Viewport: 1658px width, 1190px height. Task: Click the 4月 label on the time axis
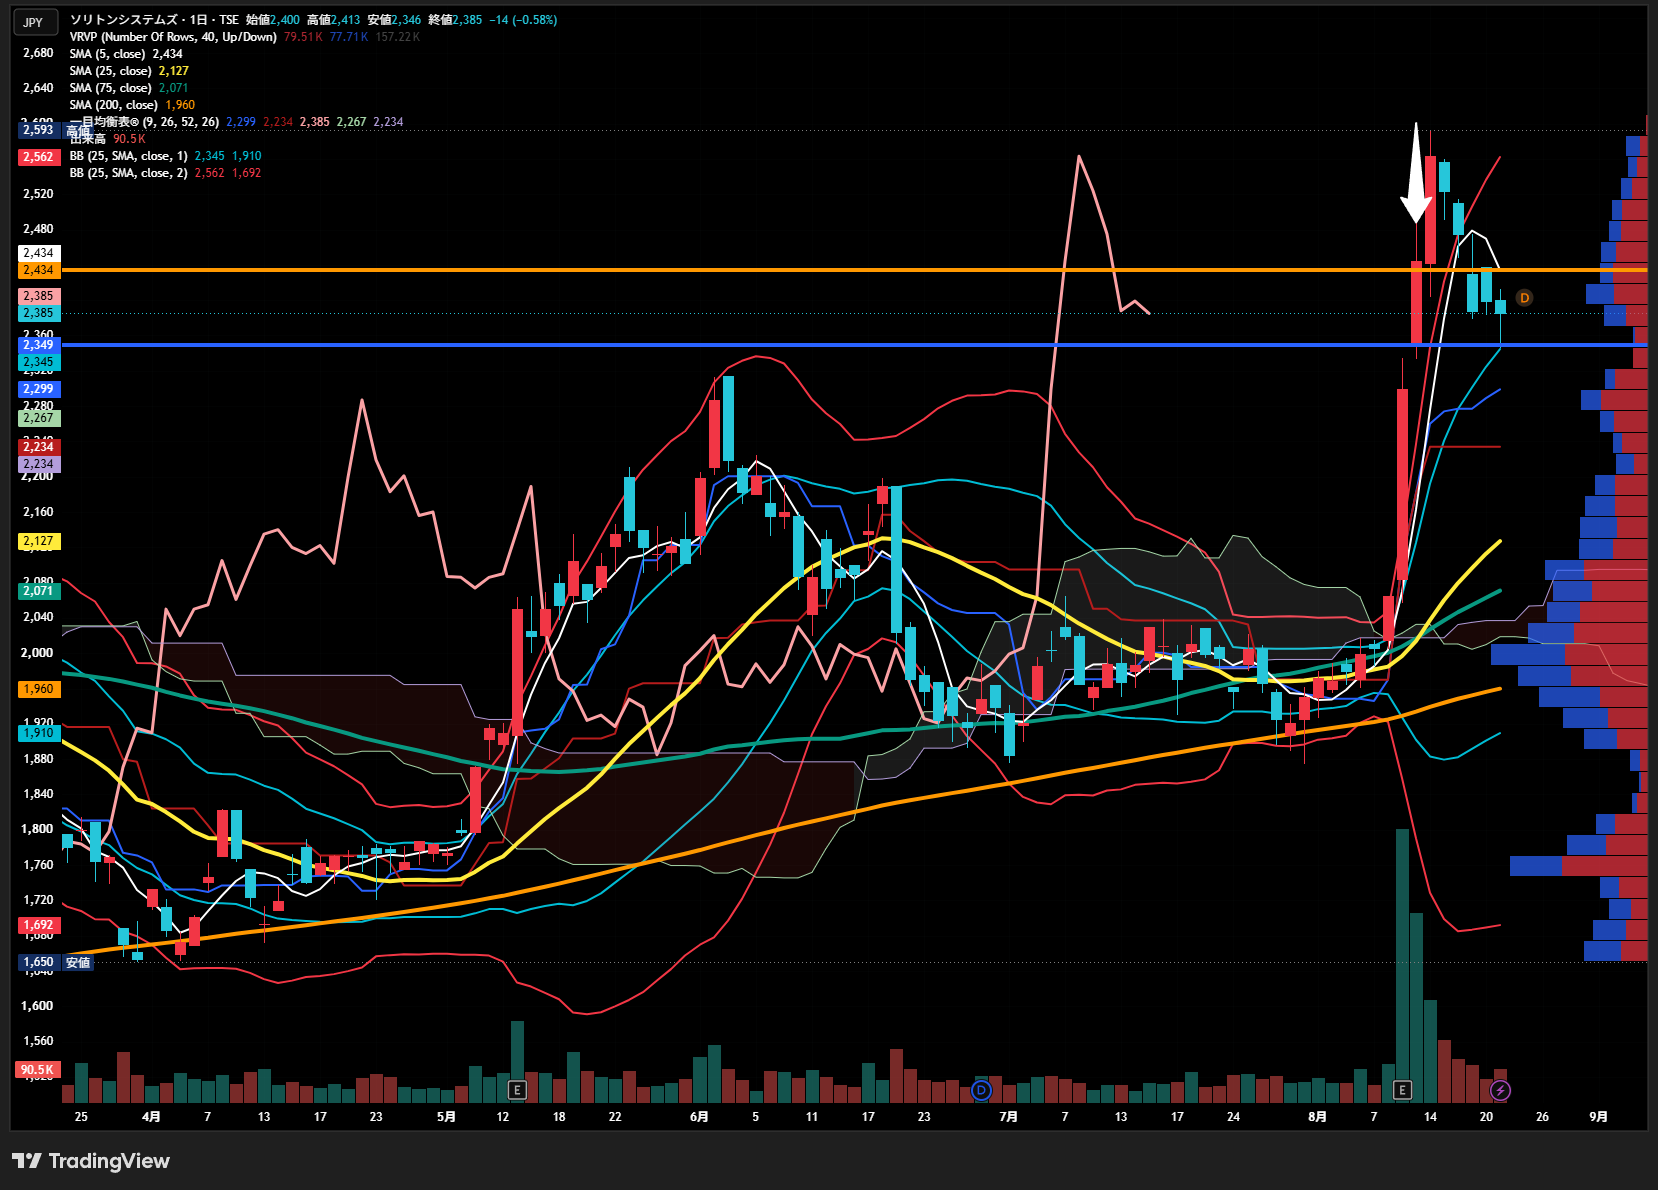point(151,1117)
